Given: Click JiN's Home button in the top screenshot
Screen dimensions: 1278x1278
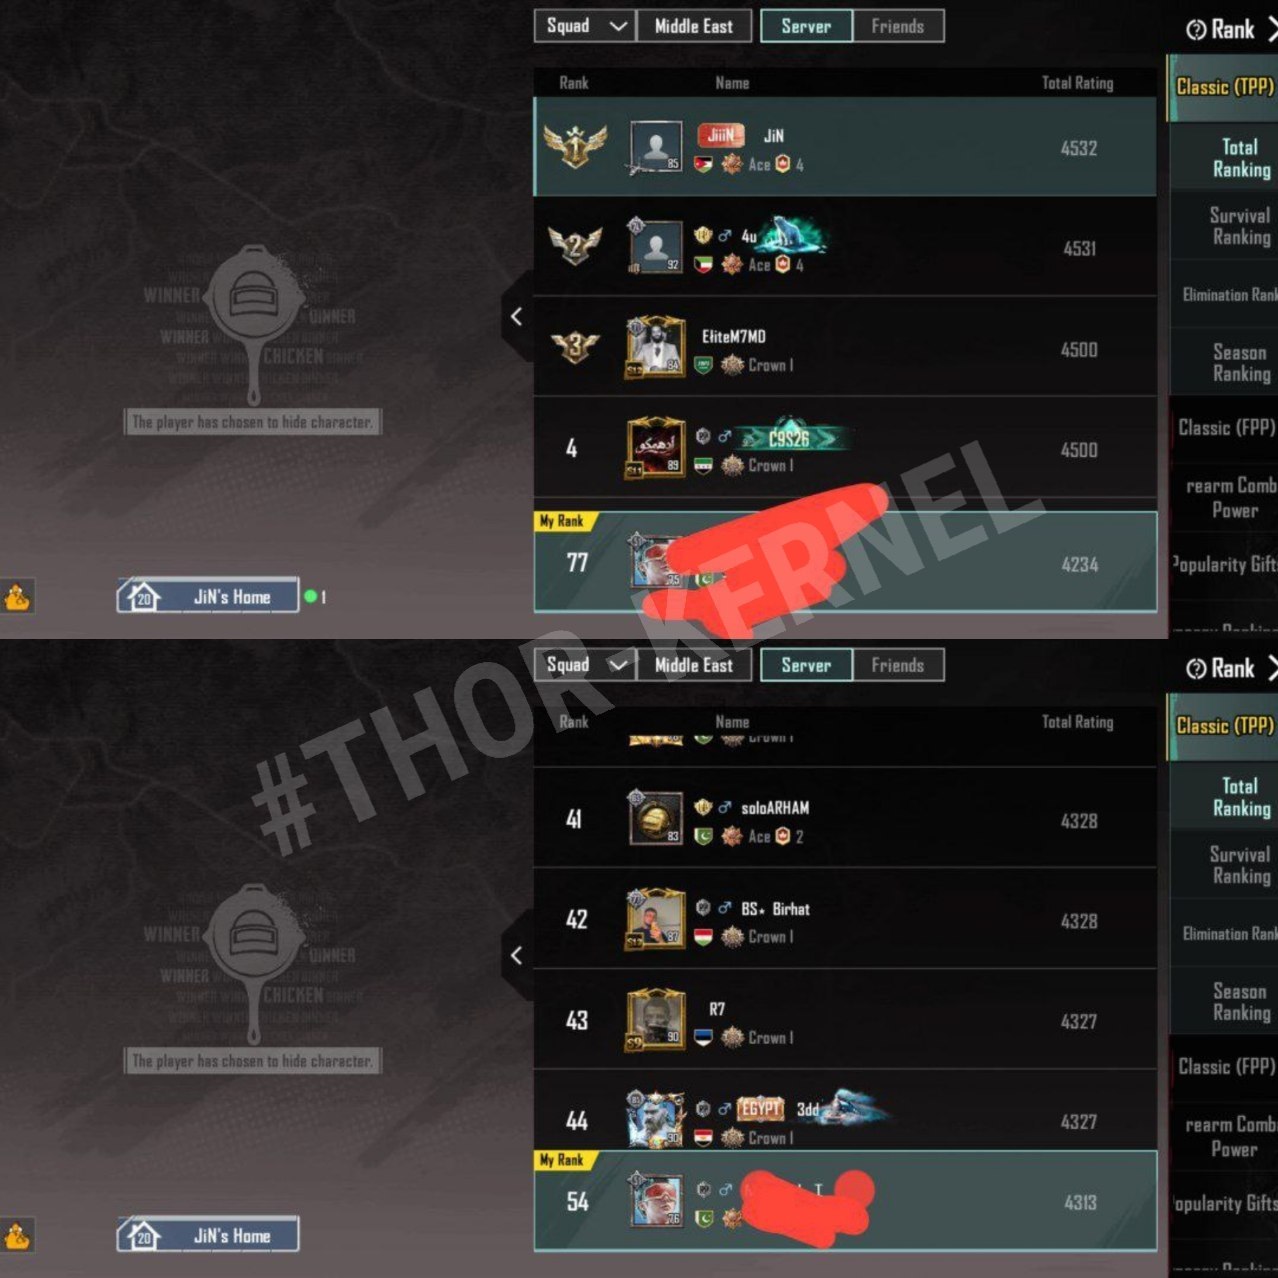Looking at the screenshot, I should click(208, 597).
